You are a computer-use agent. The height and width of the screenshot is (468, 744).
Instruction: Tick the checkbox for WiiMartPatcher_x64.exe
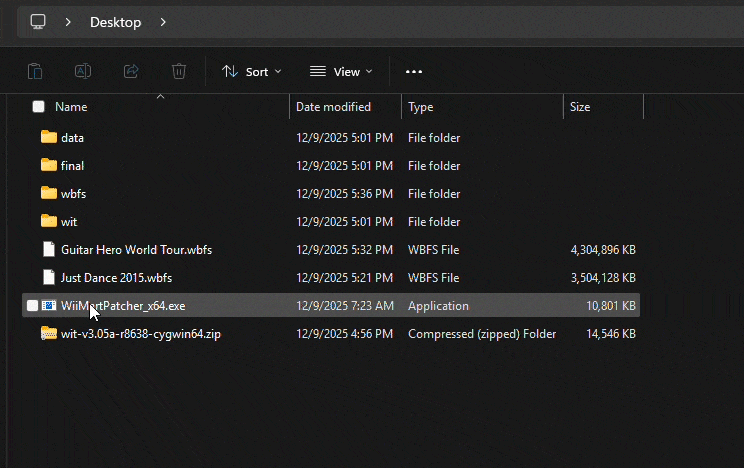click(33, 306)
